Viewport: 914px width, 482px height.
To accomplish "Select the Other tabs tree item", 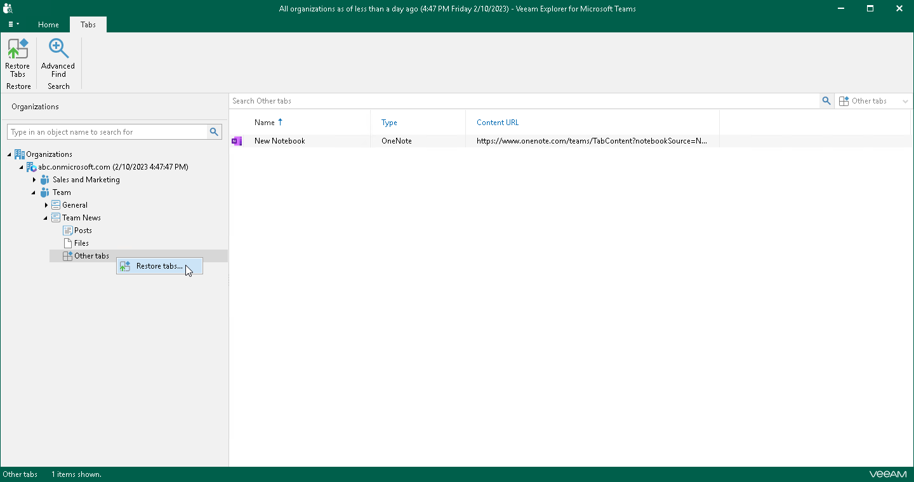I will pos(92,256).
